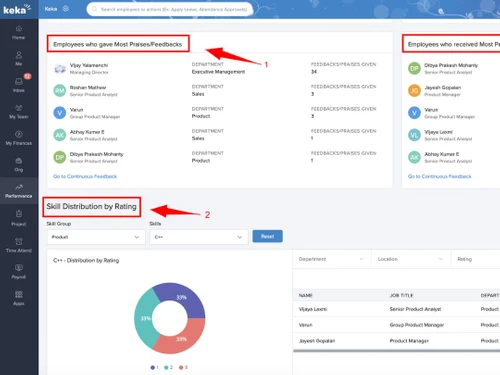Click Varun's avatar in givers list
500x375 pixels.
coord(60,113)
